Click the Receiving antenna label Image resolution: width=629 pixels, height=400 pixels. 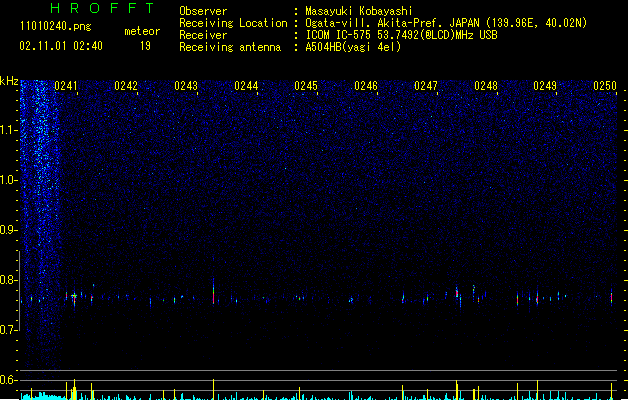[x=230, y=47]
